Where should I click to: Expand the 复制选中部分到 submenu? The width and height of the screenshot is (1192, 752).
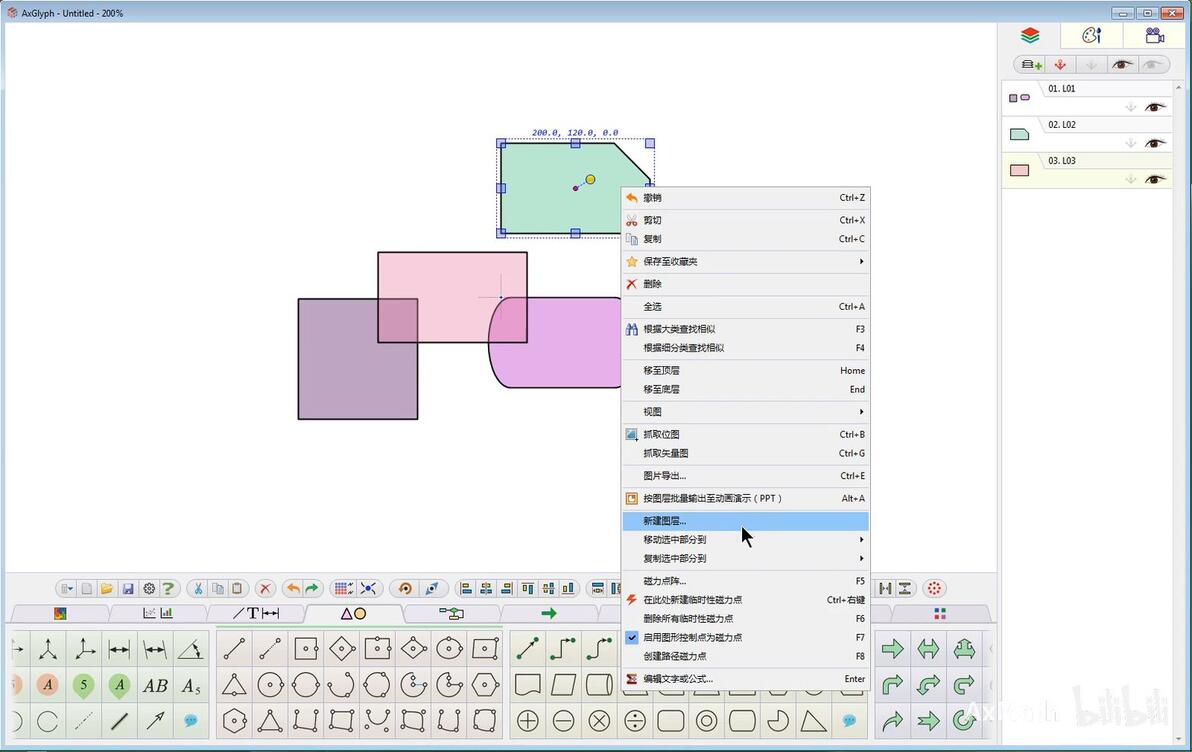click(745, 558)
